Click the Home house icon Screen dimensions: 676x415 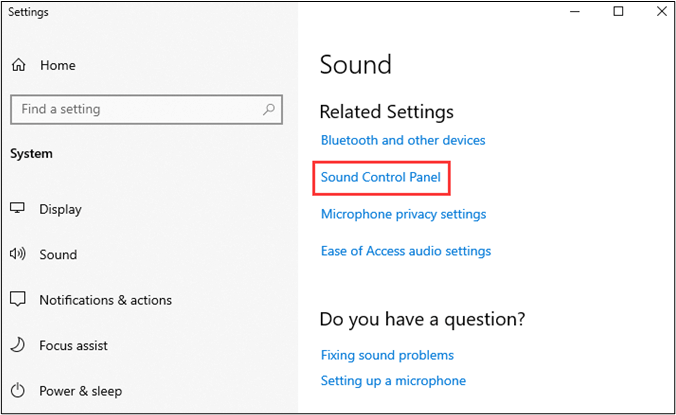18,65
